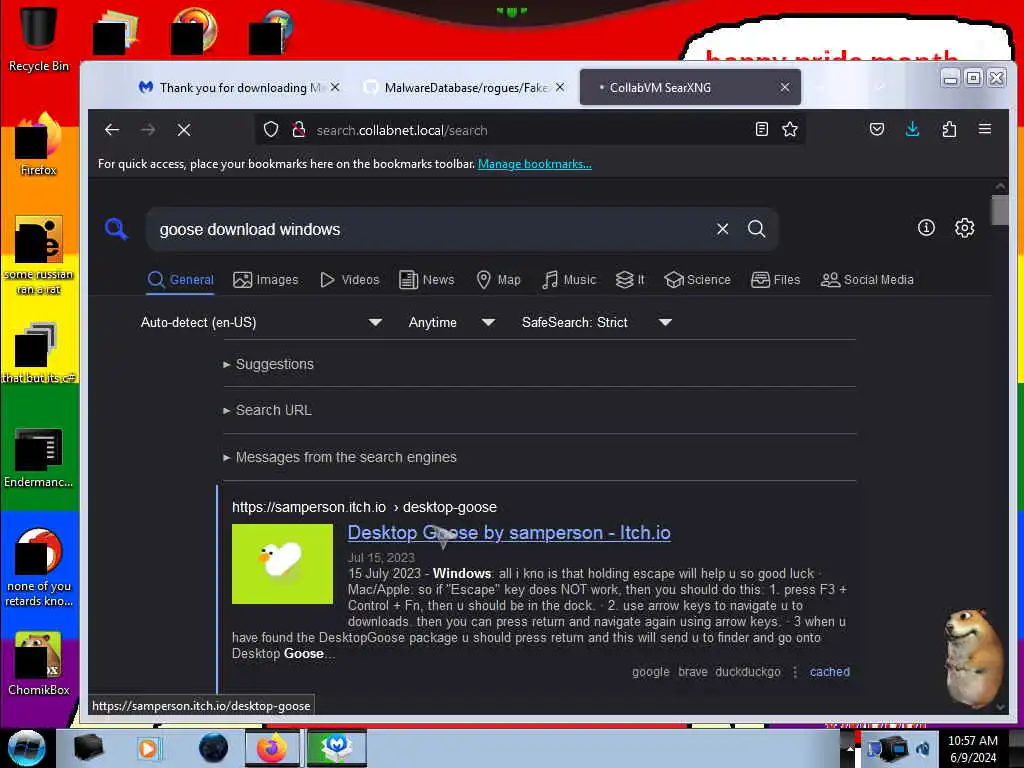Click the Windows Start orb

pyautogui.click(x=26, y=748)
